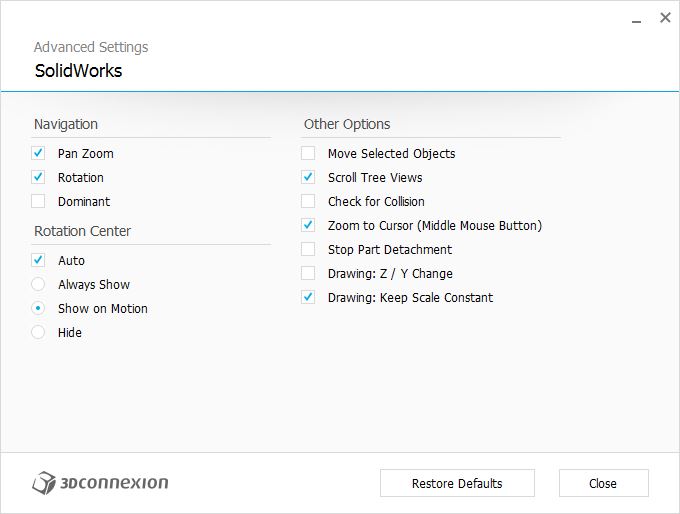680x514 pixels.
Task: Uncheck Scroll Tree Views option
Action: 308,177
